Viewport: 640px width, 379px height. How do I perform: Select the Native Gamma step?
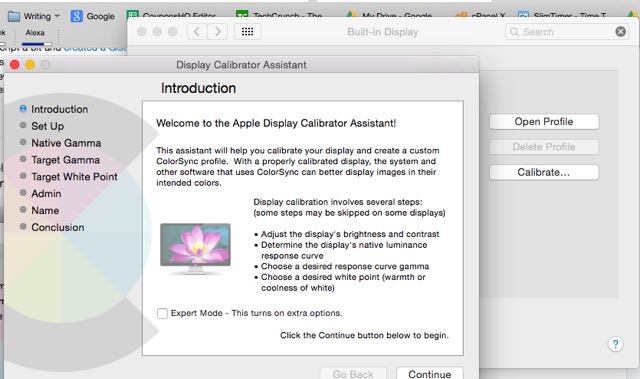pos(60,143)
